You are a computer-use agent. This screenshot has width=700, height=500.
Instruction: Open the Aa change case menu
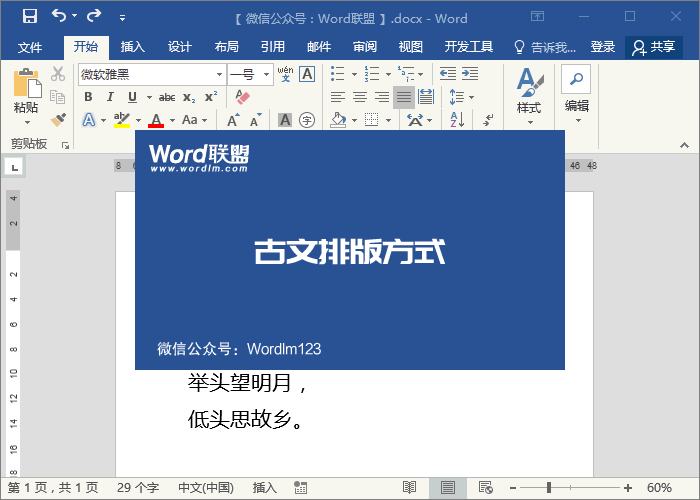pyautogui.click(x=195, y=120)
